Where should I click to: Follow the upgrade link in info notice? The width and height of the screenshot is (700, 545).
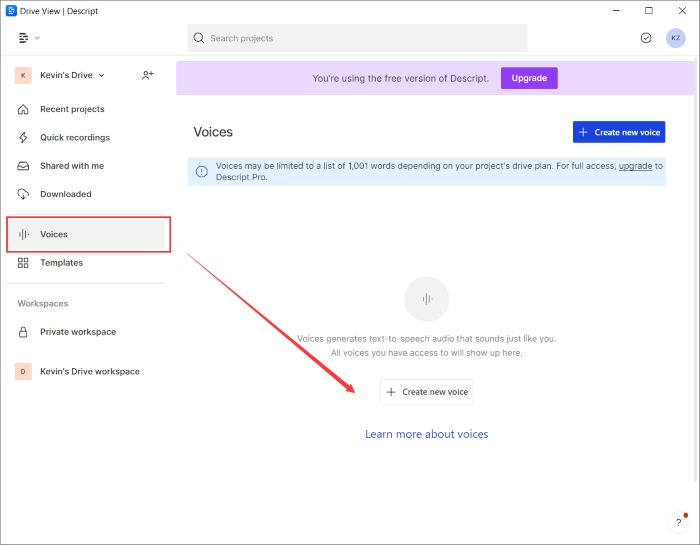coord(635,166)
